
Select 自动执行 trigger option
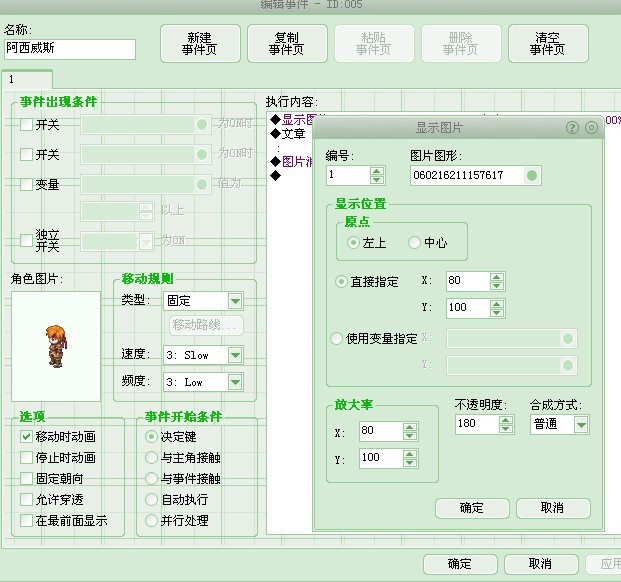click(x=151, y=499)
